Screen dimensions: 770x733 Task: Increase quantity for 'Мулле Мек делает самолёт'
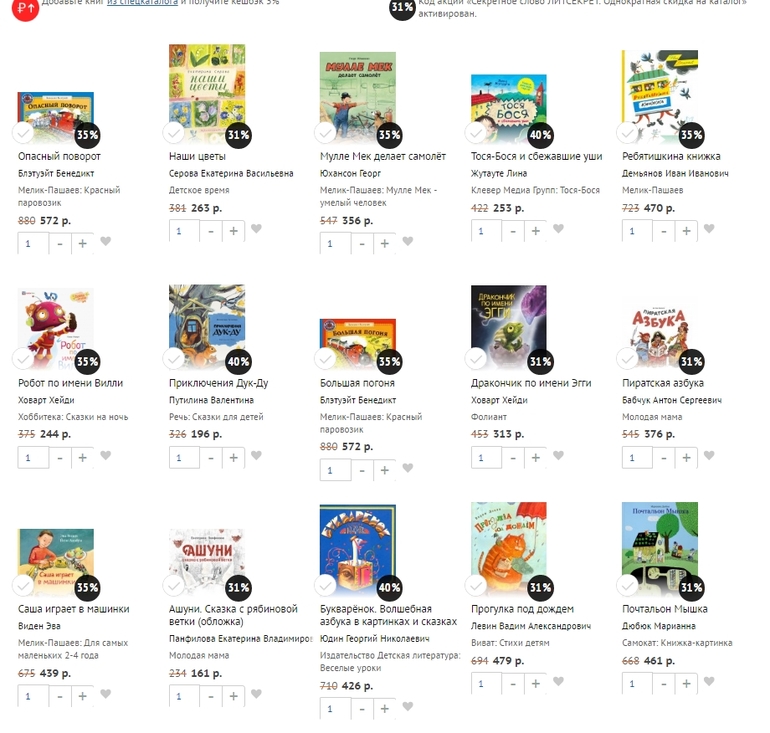tap(385, 244)
